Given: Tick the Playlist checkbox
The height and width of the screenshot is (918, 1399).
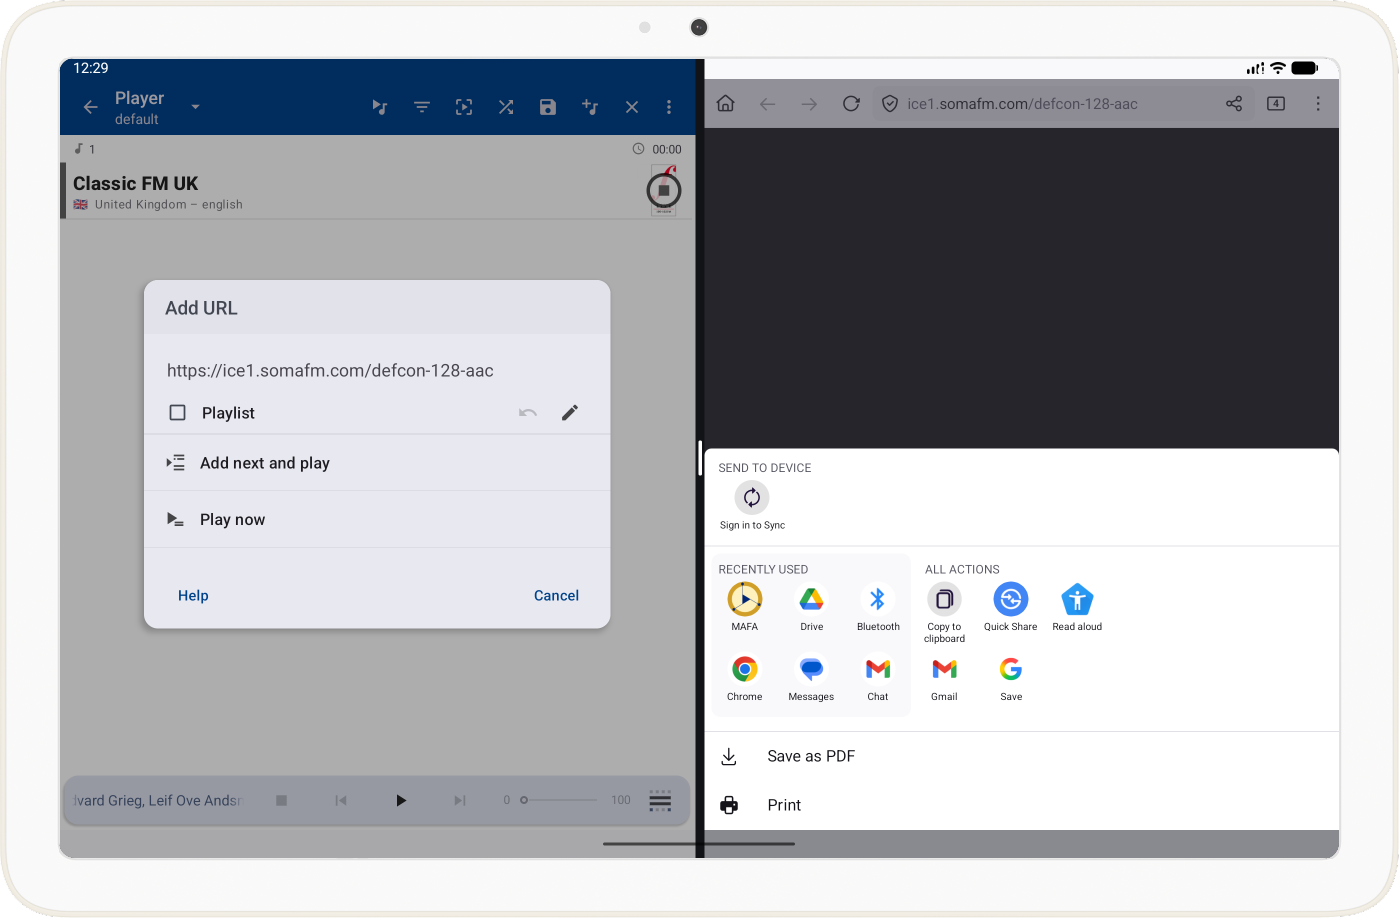Looking at the screenshot, I should click(178, 413).
